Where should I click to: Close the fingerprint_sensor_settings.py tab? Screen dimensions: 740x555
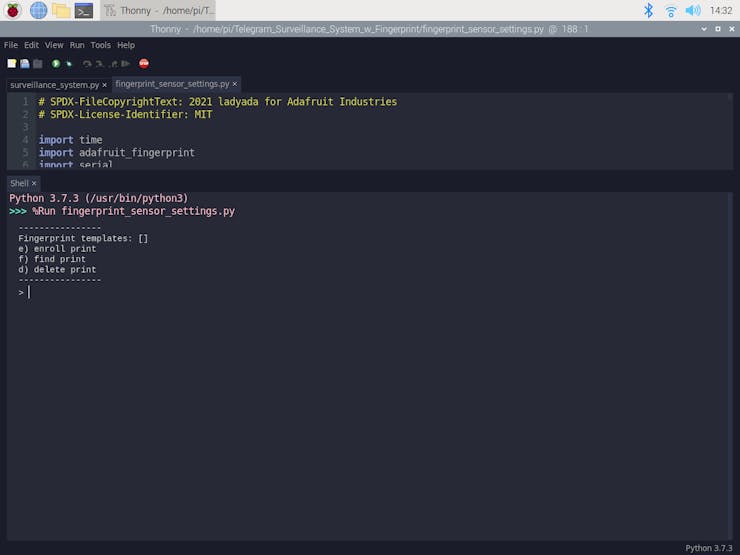coord(235,84)
